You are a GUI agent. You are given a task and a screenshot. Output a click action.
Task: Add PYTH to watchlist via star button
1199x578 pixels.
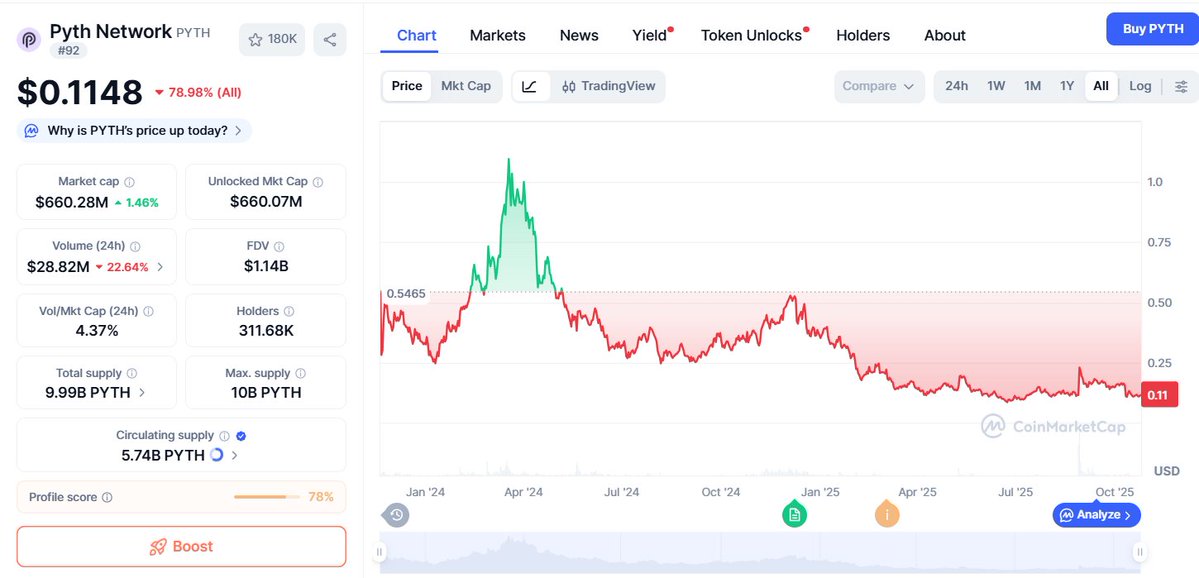272,40
